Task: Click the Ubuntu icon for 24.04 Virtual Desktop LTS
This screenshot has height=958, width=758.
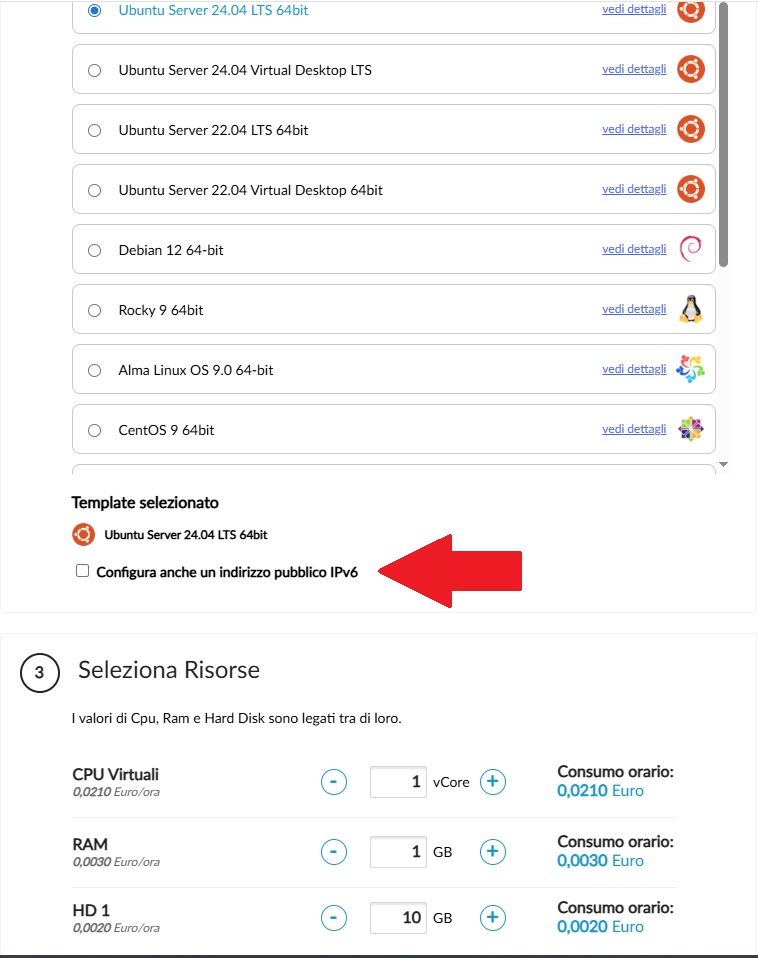Action: point(691,69)
